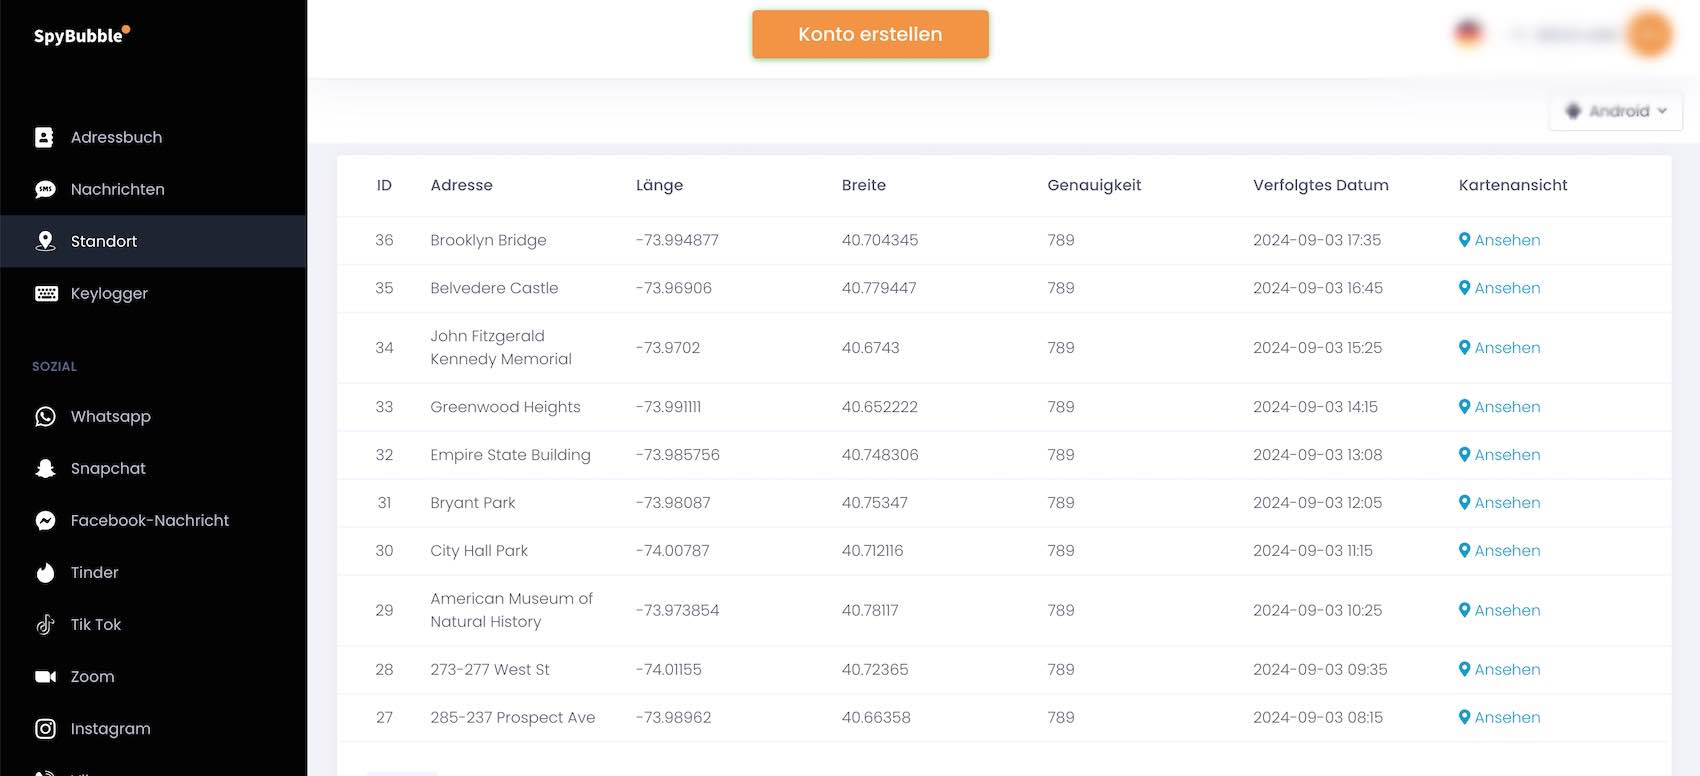The height and width of the screenshot is (776, 1700).
Task: Click latitude value 40.779447
Action: tap(879, 288)
